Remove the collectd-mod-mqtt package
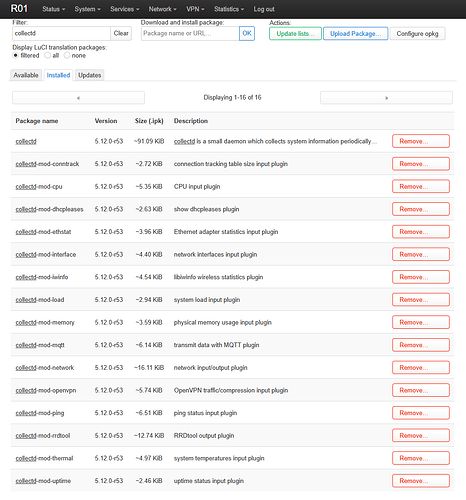The image size is (466, 500). pyautogui.click(x=421, y=345)
